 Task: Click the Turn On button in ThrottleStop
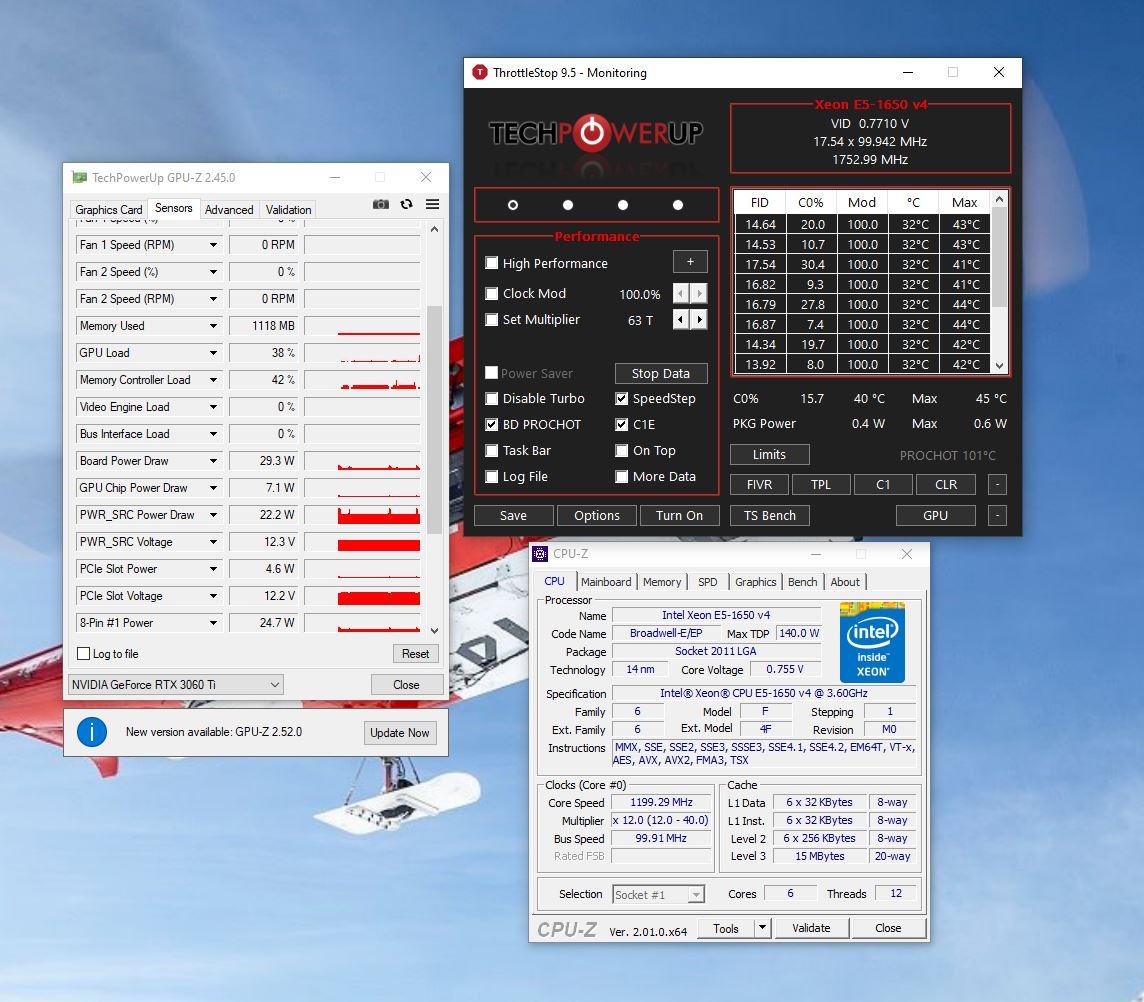point(679,515)
